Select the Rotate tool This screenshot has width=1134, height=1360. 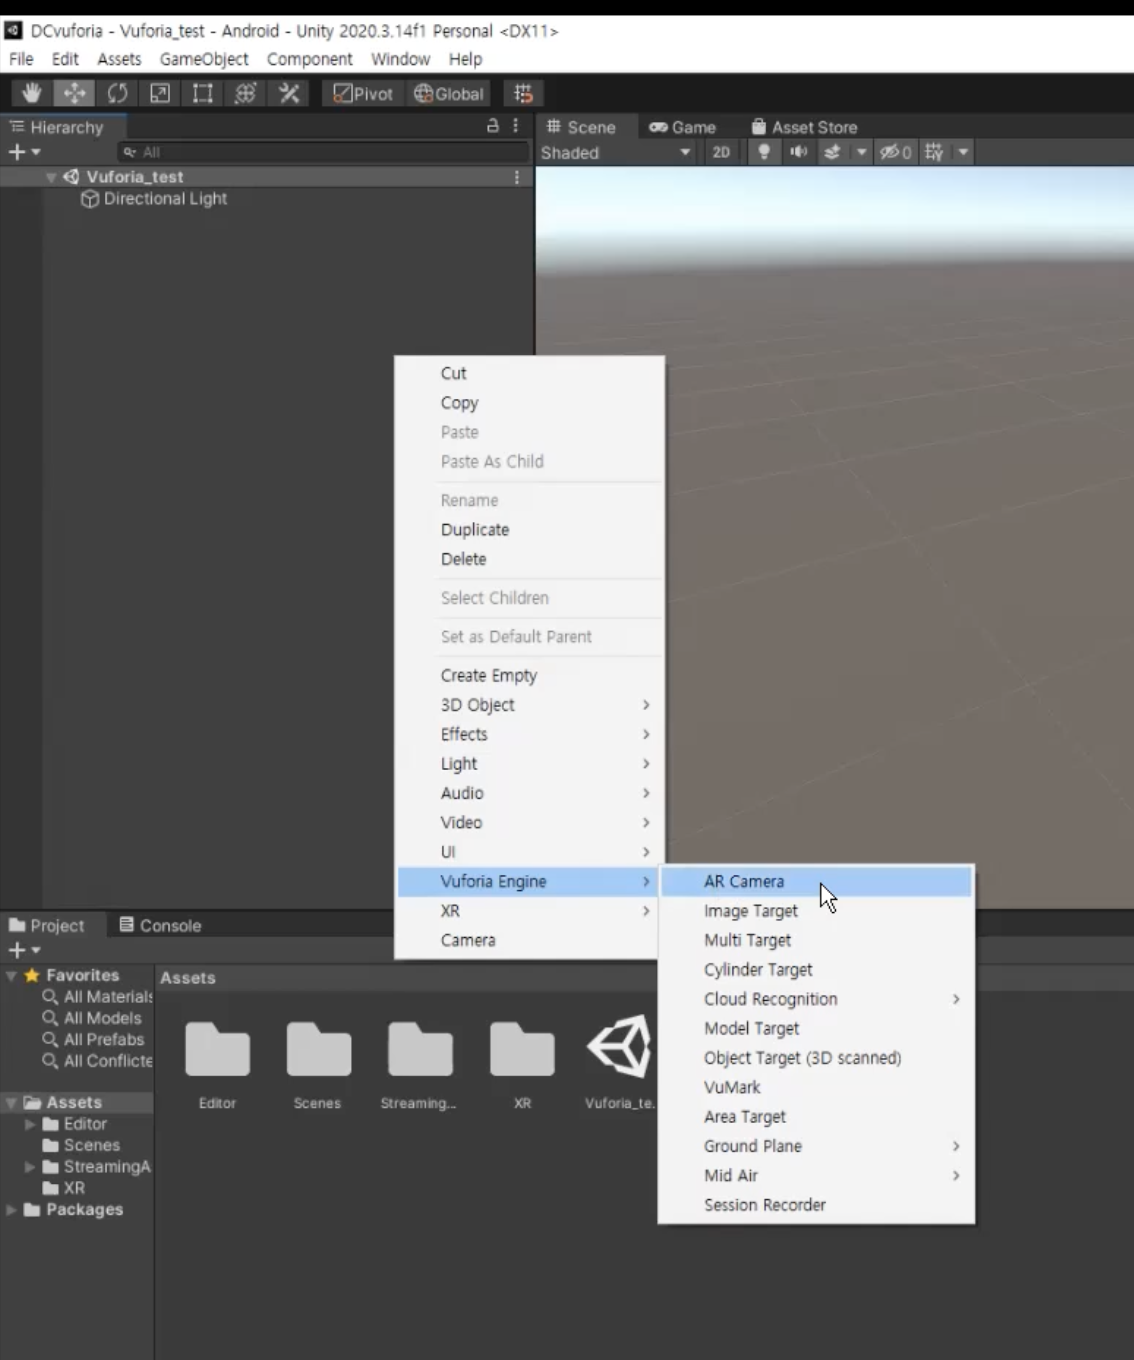click(117, 93)
